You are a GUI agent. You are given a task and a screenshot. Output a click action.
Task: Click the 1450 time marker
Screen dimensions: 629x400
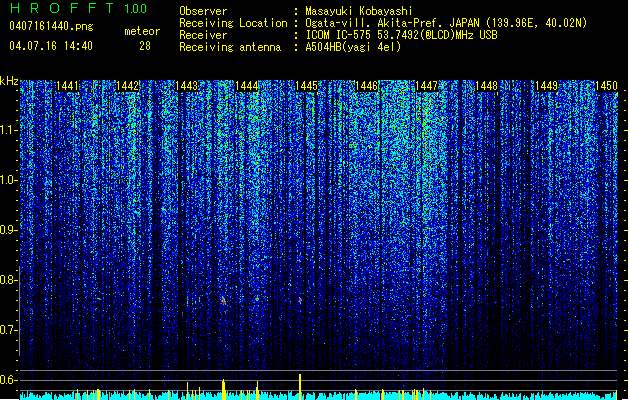pos(606,86)
